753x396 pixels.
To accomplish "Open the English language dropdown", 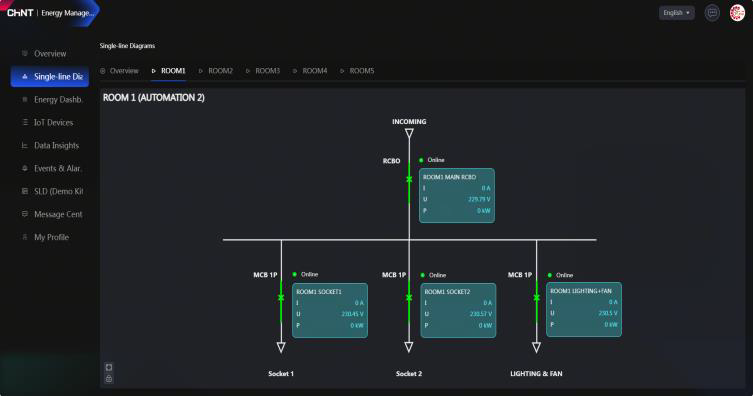I will [x=676, y=13].
